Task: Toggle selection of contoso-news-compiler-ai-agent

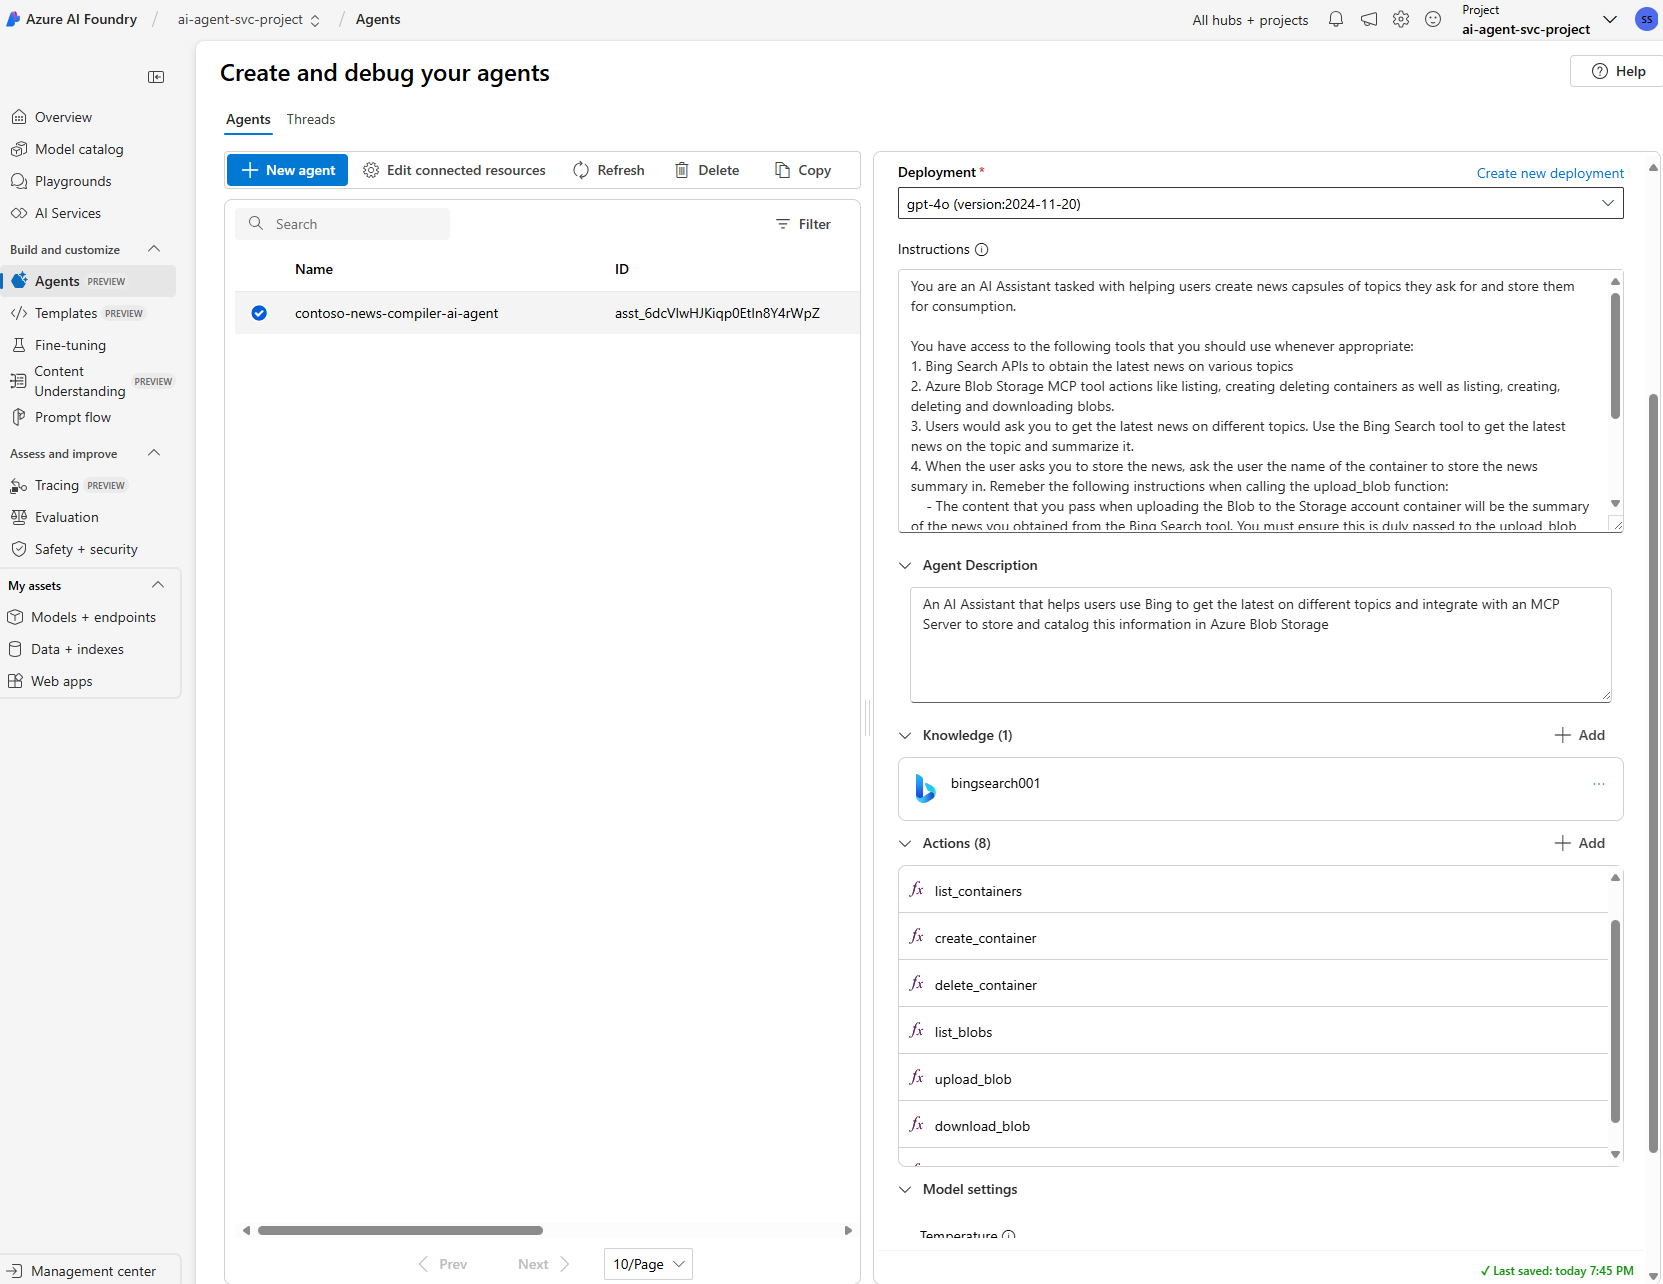Action: pyautogui.click(x=259, y=313)
